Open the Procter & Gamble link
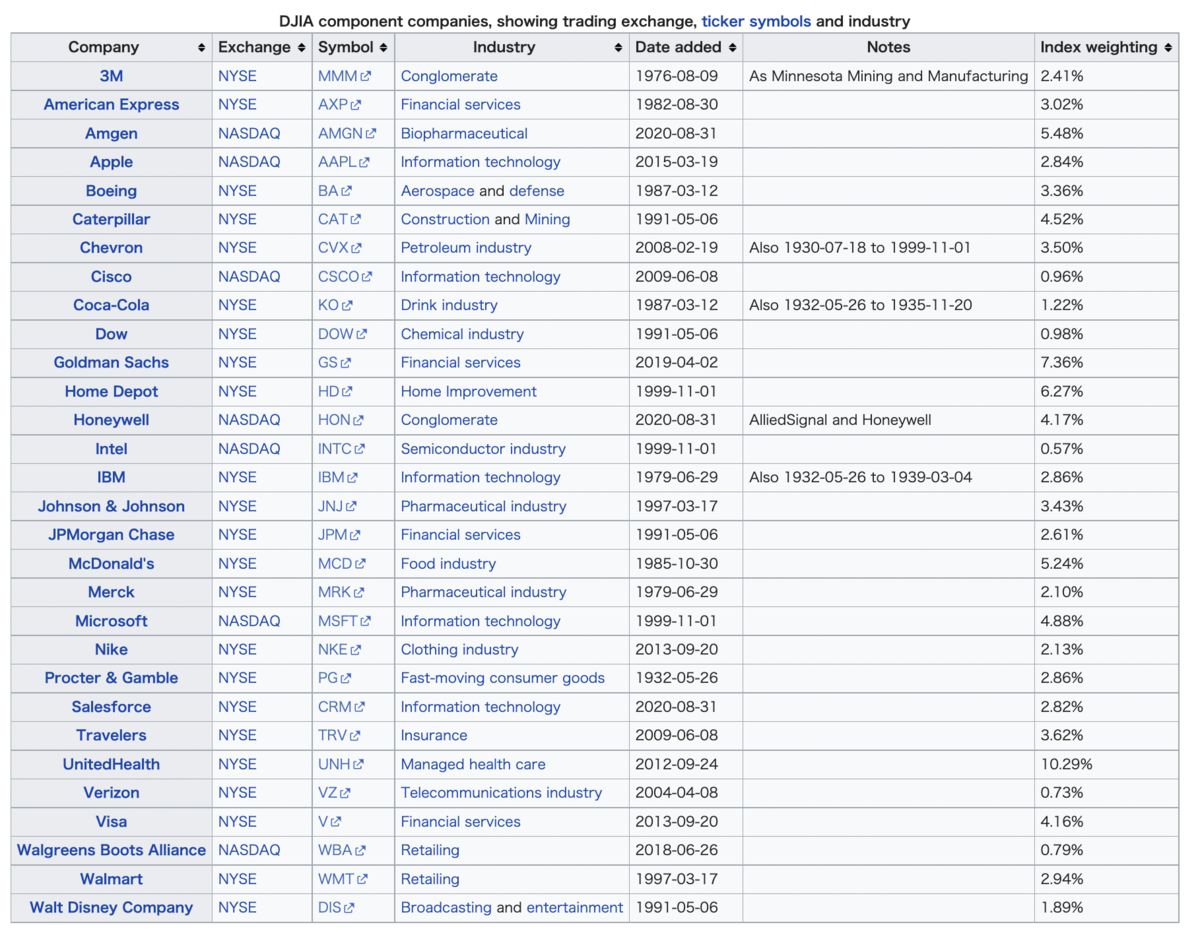The height and width of the screenshot is (933, 1200). (111, 678)
